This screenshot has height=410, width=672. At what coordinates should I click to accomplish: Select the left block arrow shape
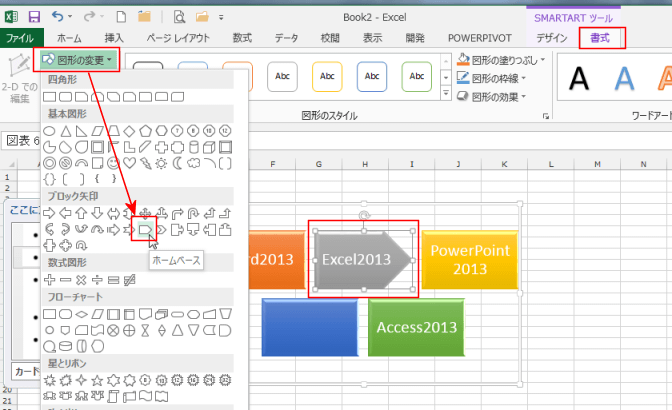pyautogui.click(x=66, y=212)
